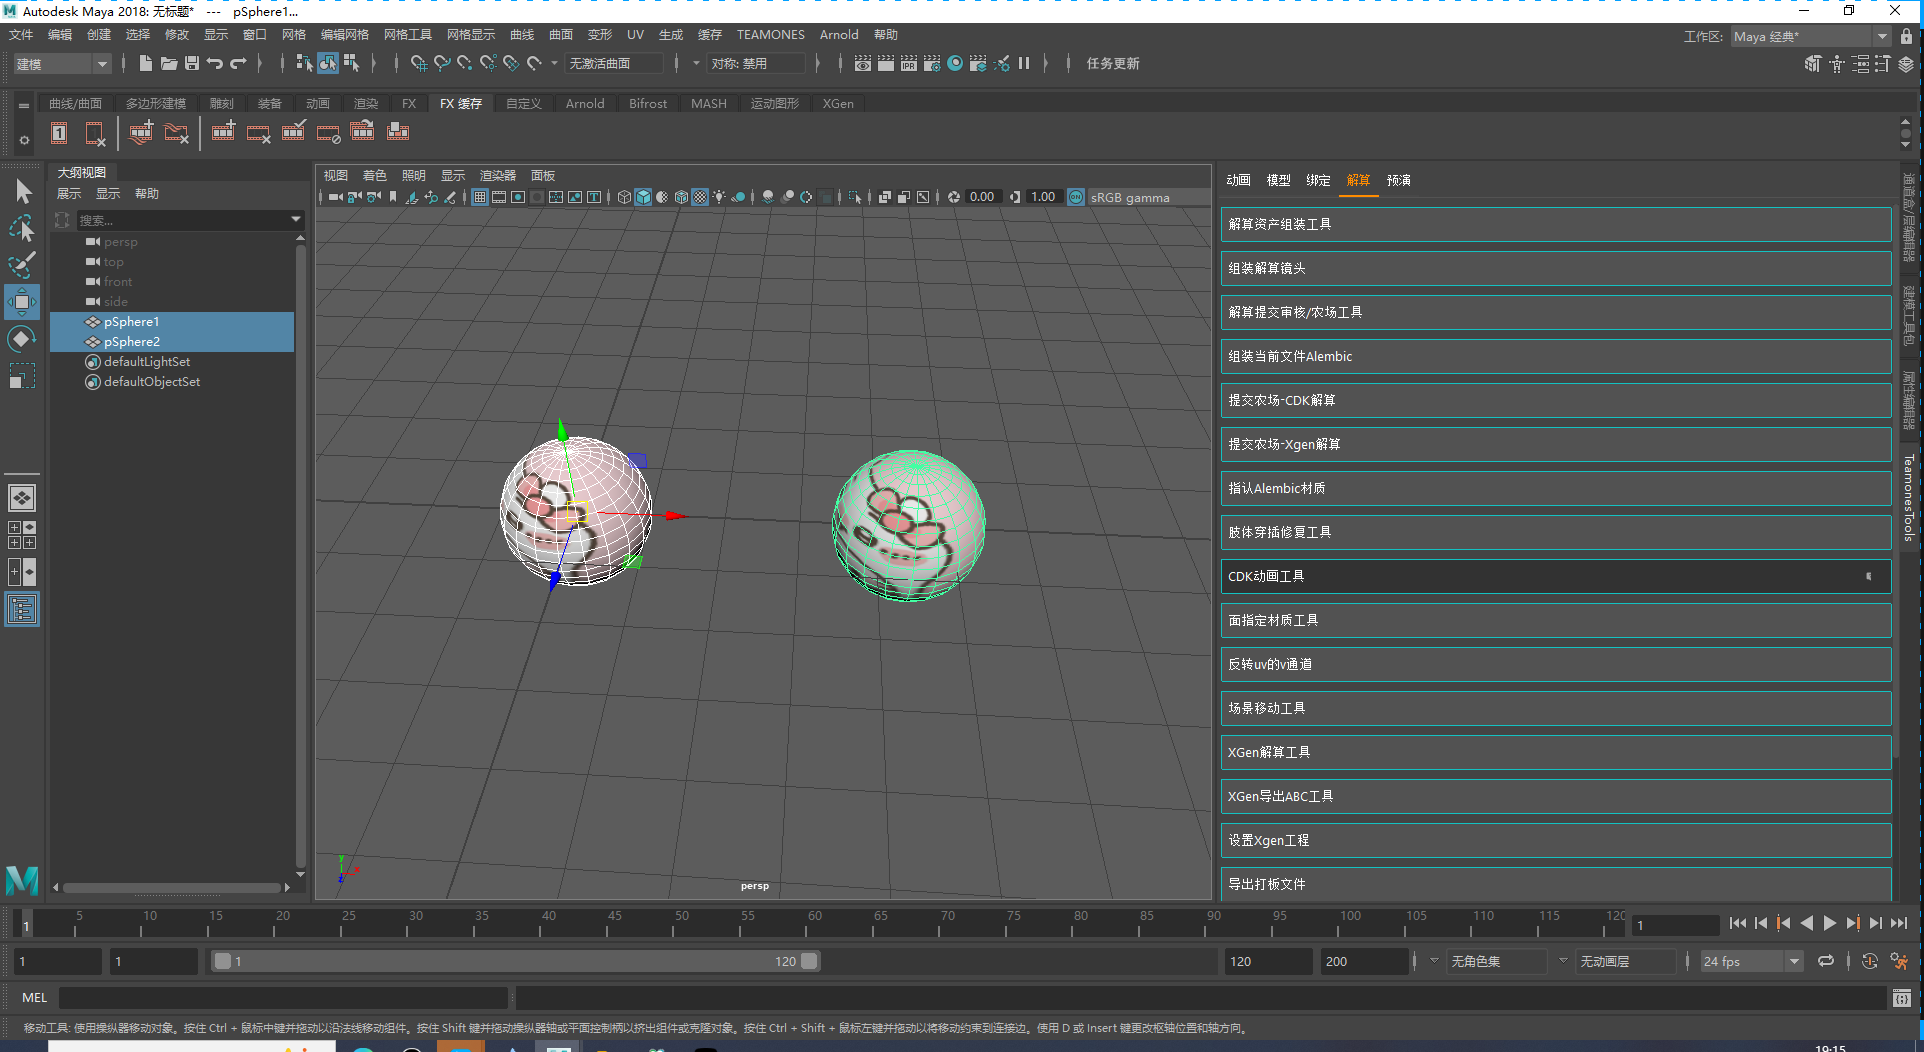Click the four-view layout icon
The height and width of the screenshot is (1052, 1924).
[x=21, y=535]
